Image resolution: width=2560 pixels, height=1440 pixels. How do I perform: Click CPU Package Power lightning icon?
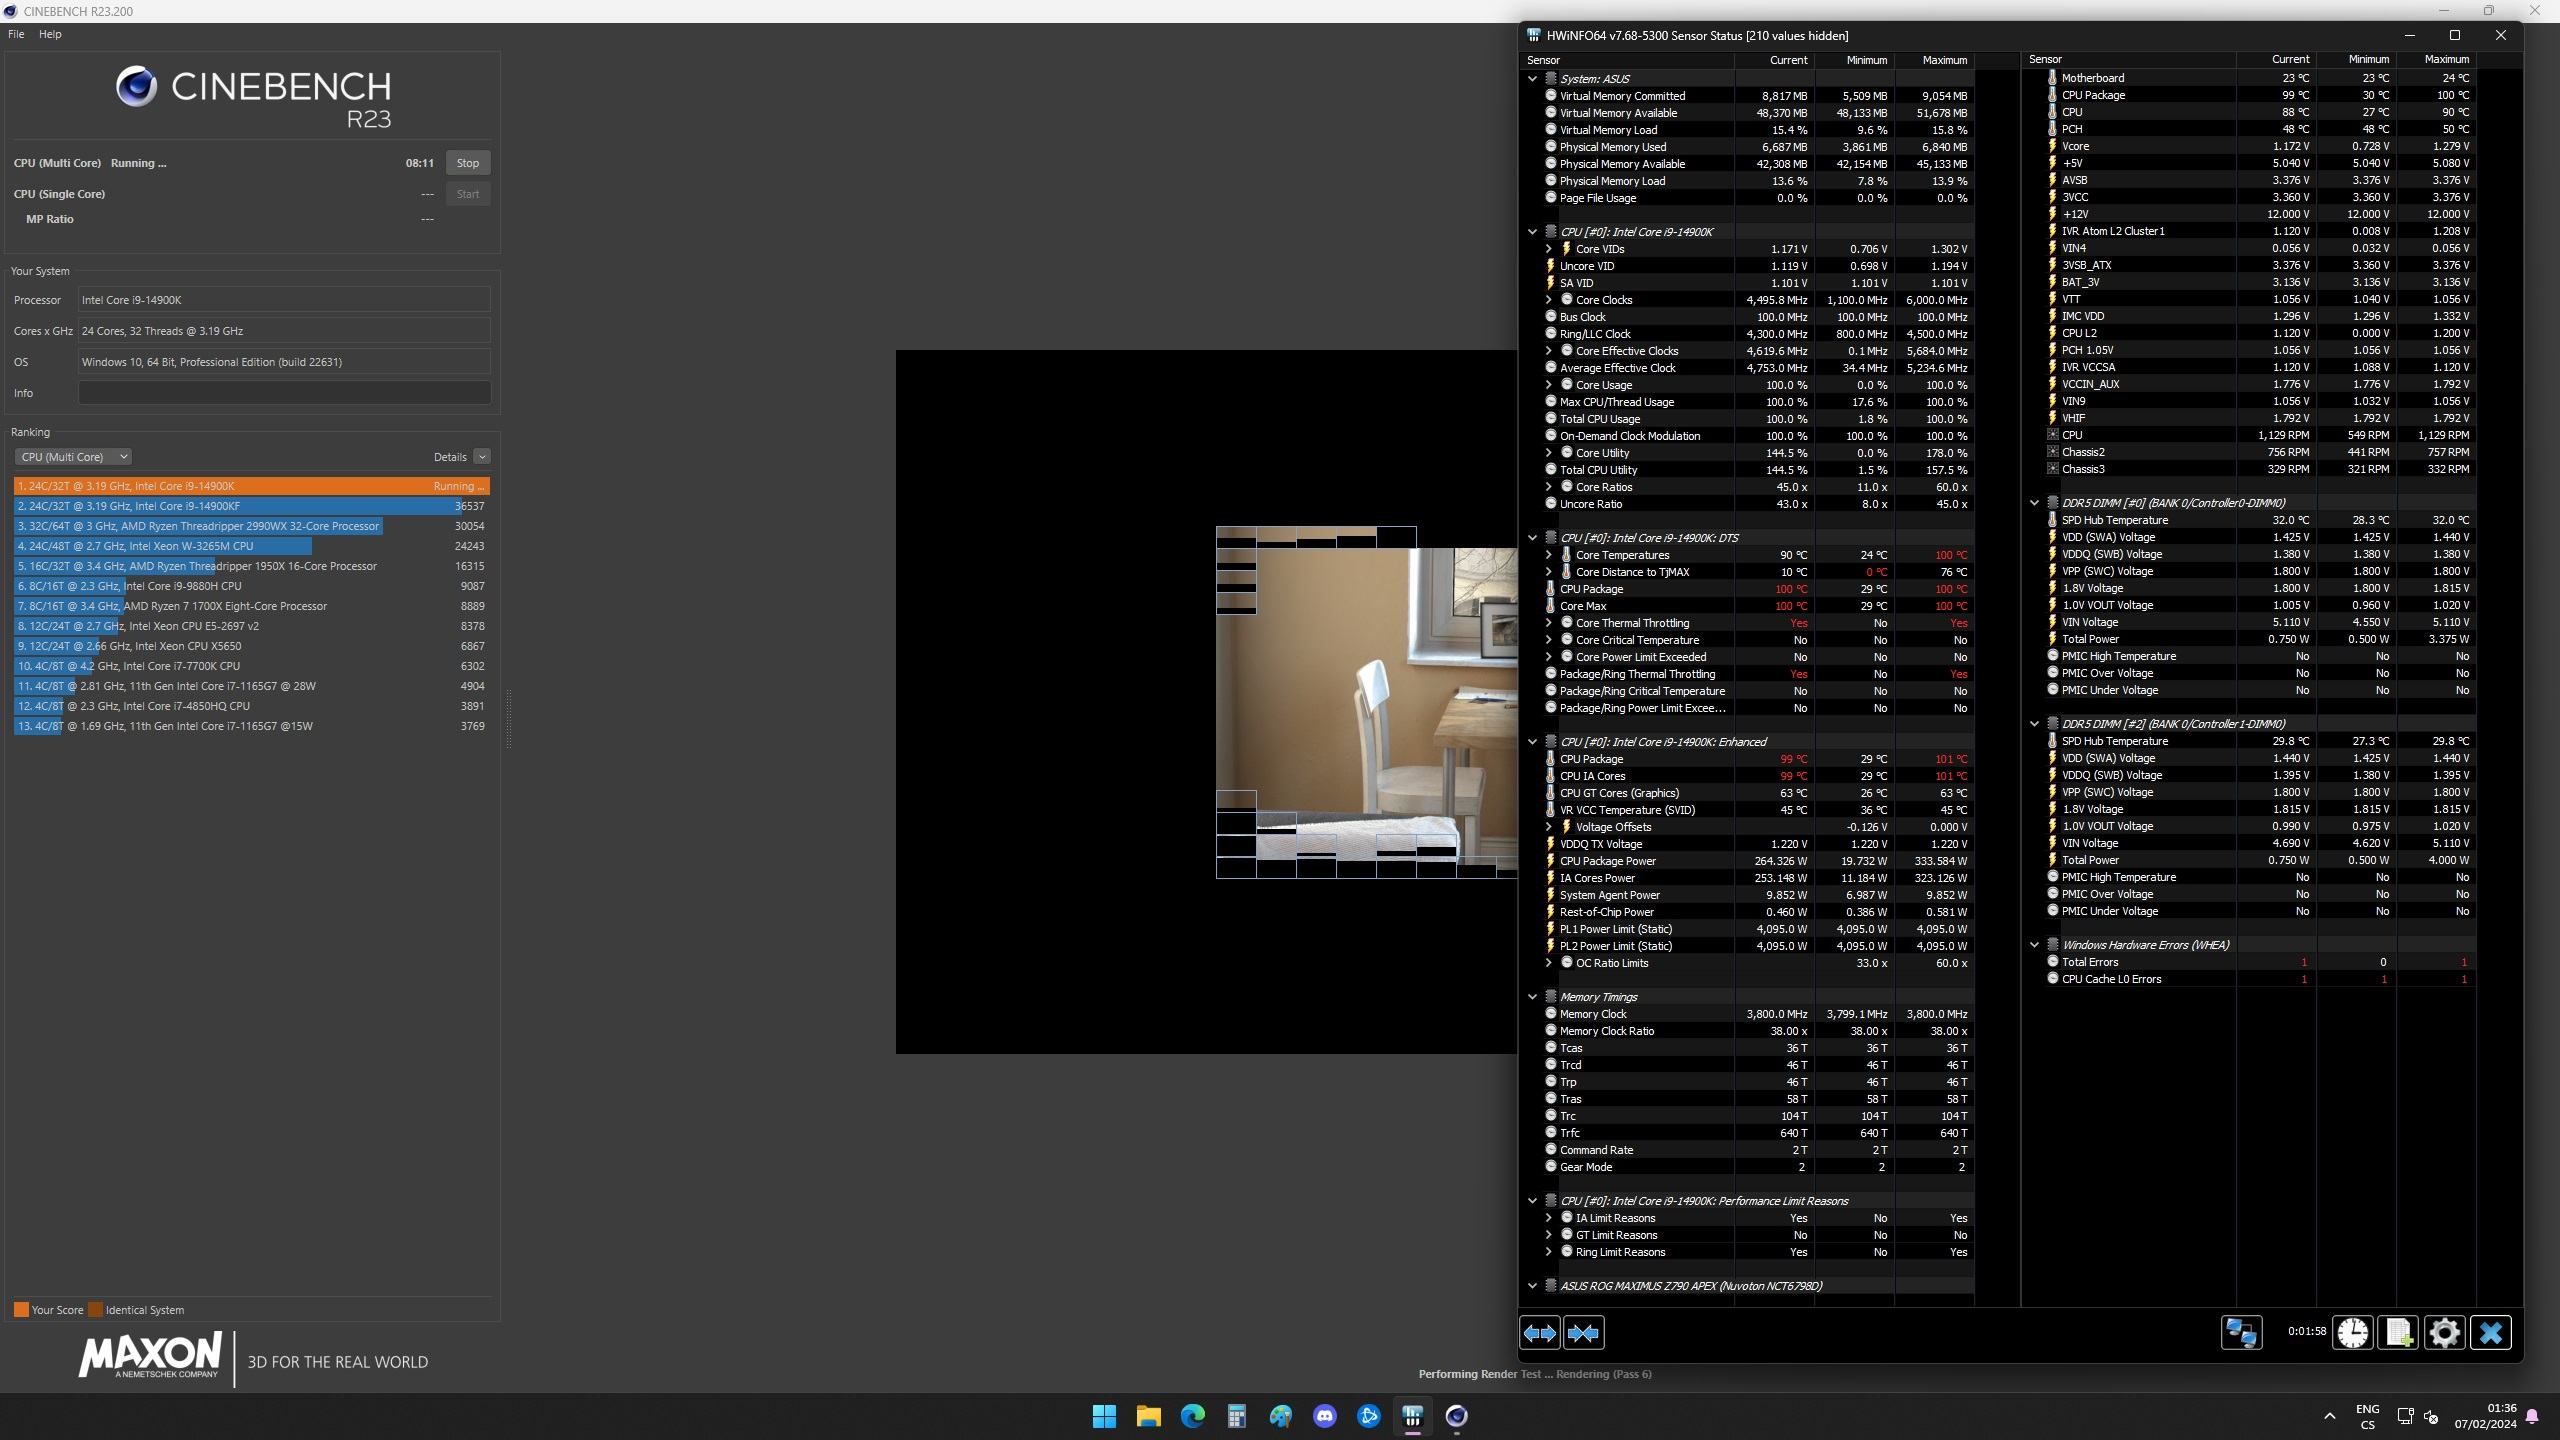pos(1550,861)
